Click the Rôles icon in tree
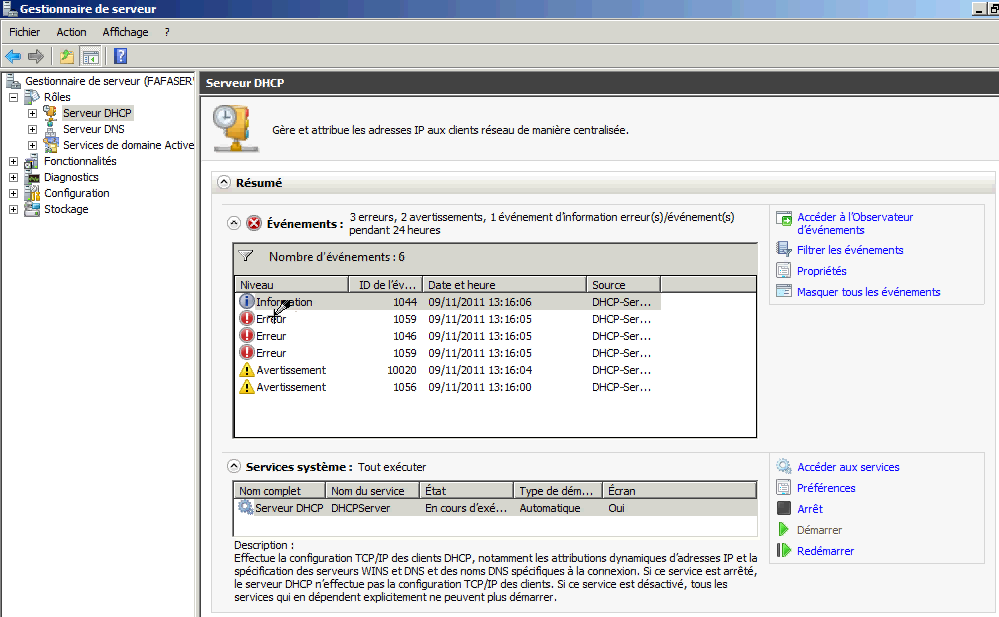Viewport: 999px width, 617px height. 31,98
